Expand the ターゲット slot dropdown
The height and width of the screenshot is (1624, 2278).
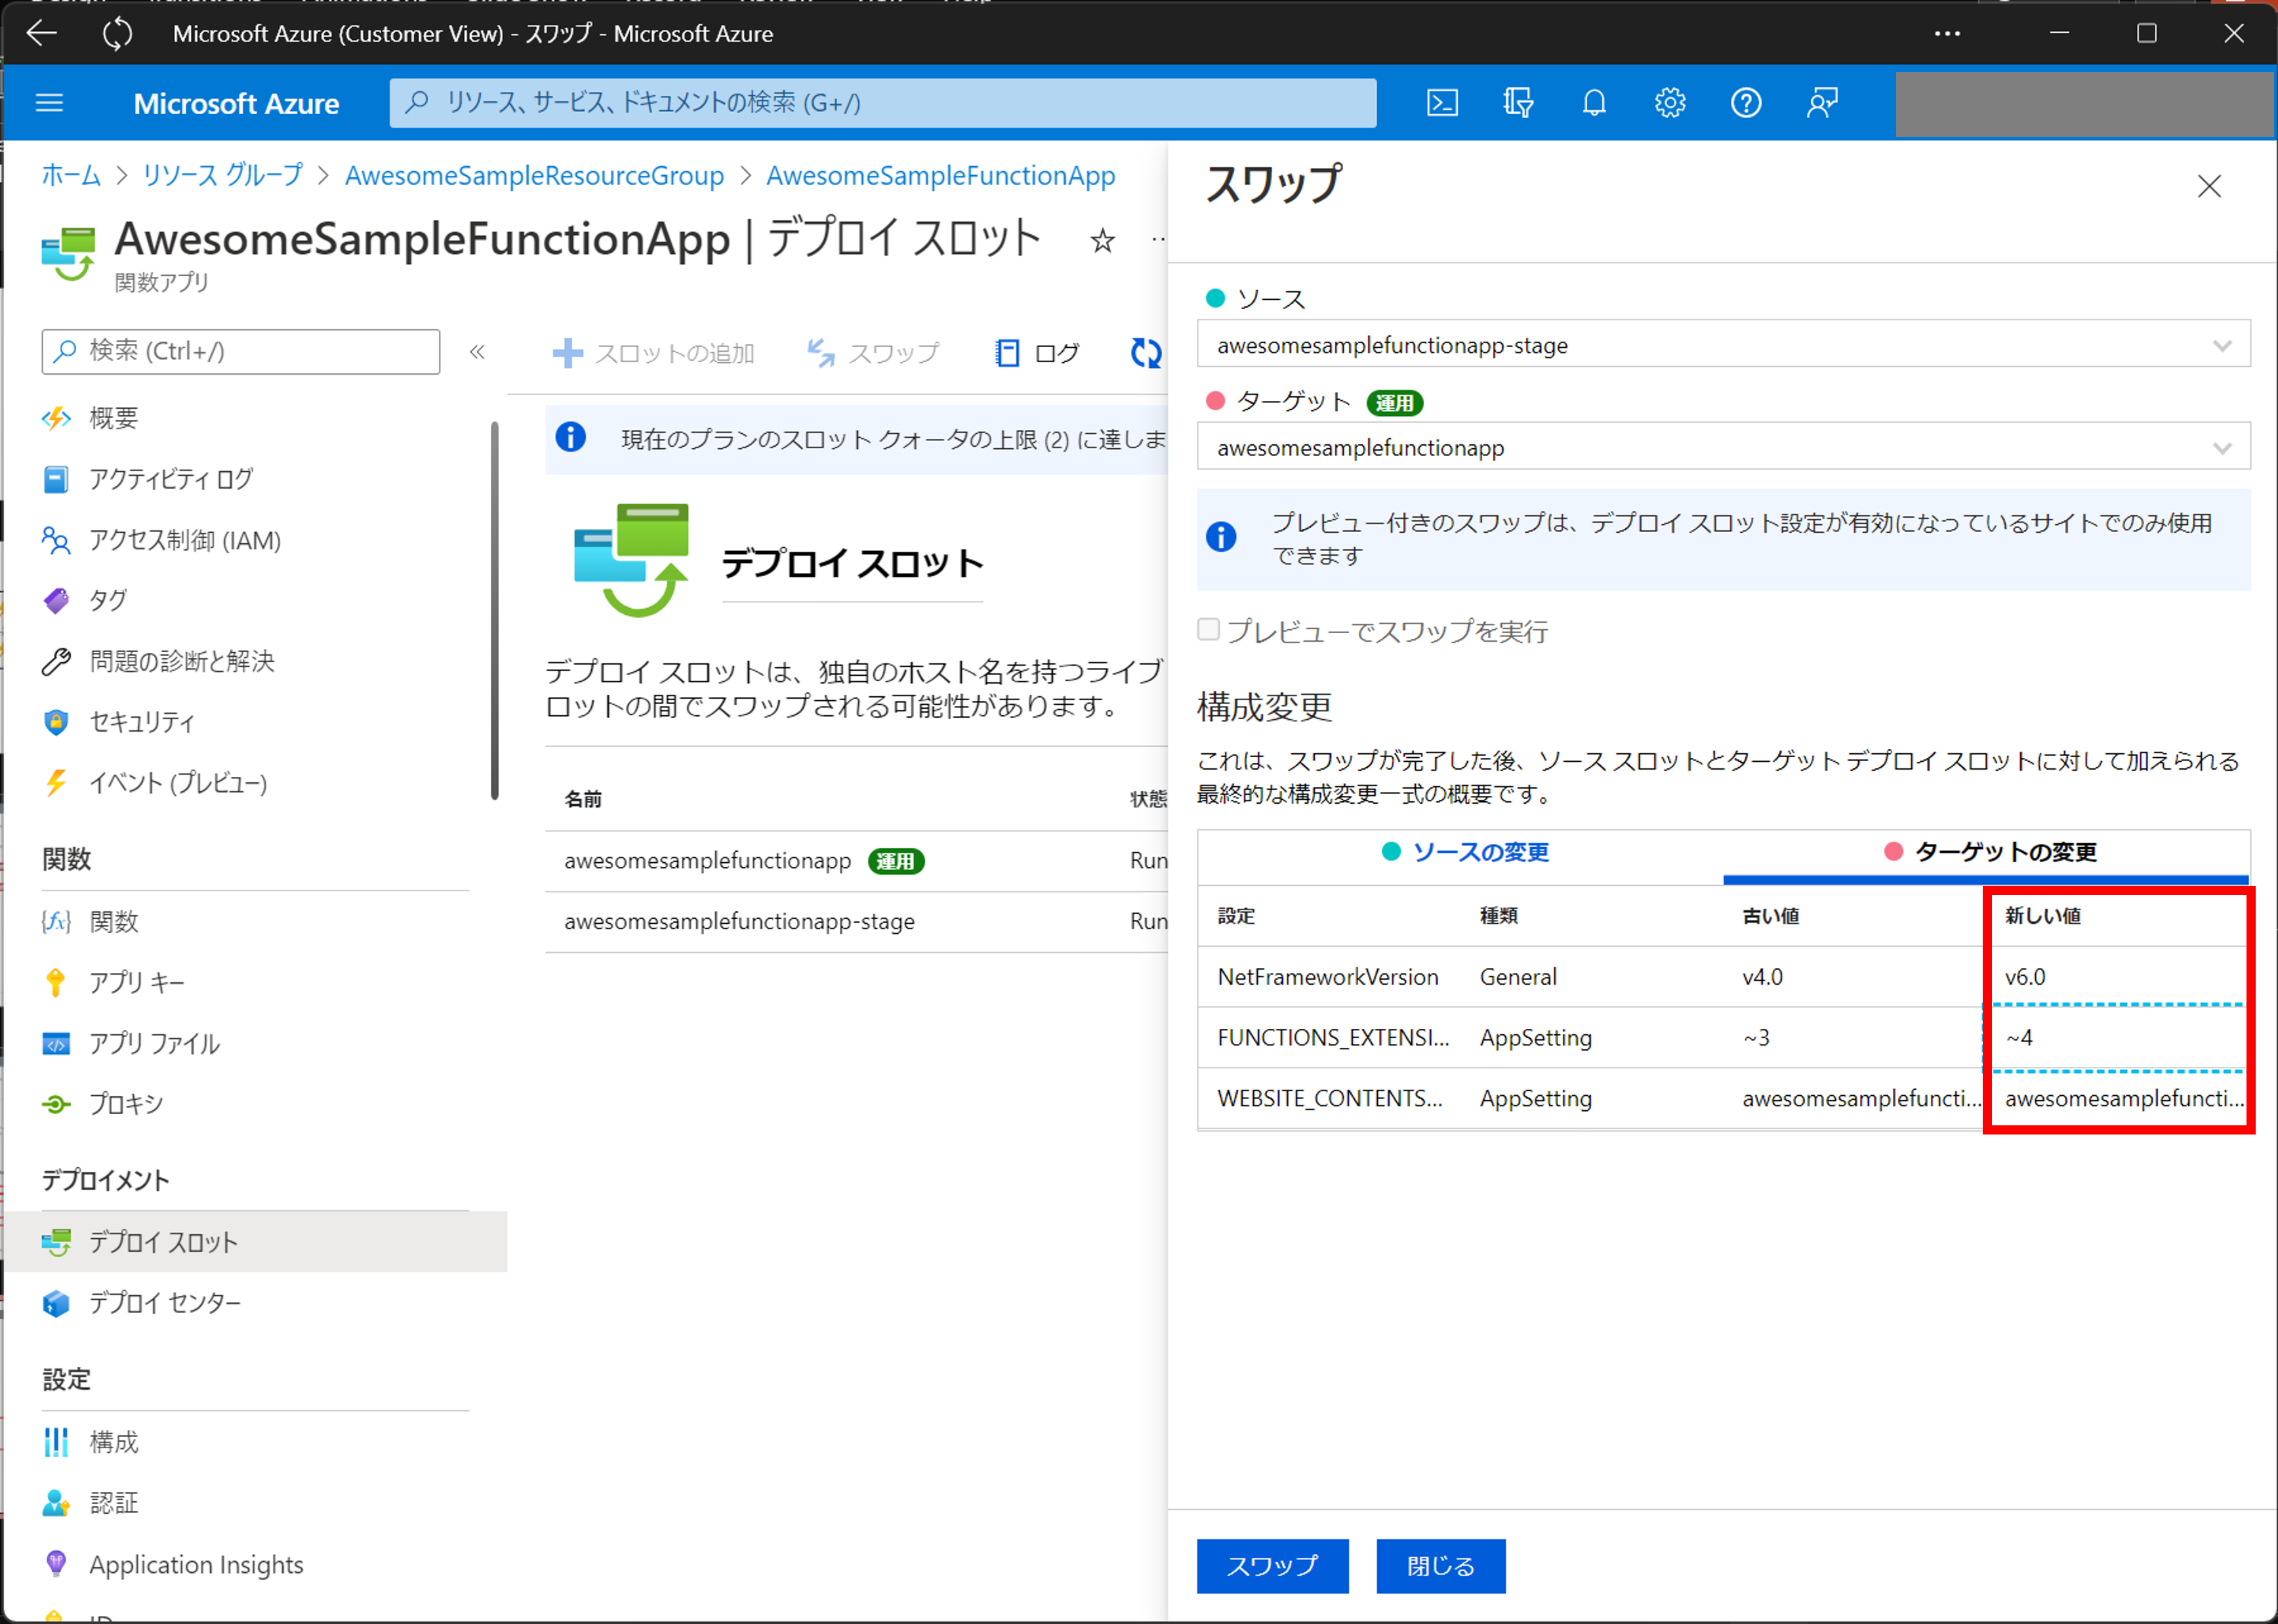(x=1723, y=447)
